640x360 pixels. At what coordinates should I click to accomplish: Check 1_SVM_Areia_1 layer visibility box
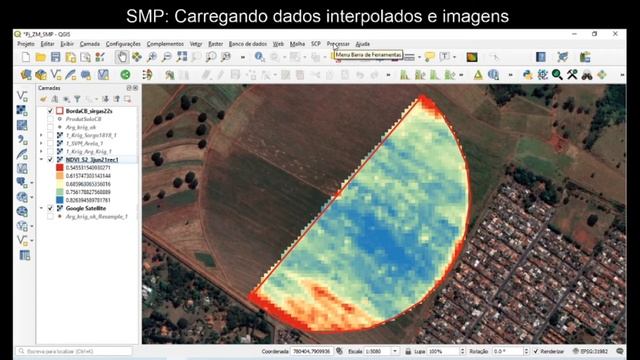click(50, 143)
